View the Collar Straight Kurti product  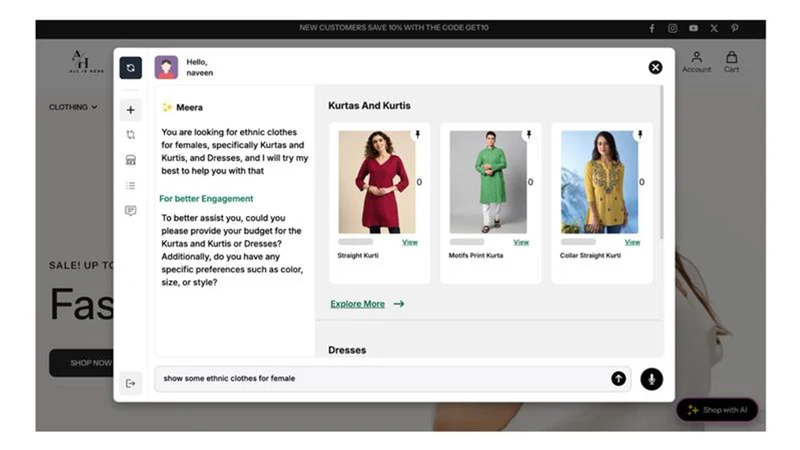tap(632, 242)
